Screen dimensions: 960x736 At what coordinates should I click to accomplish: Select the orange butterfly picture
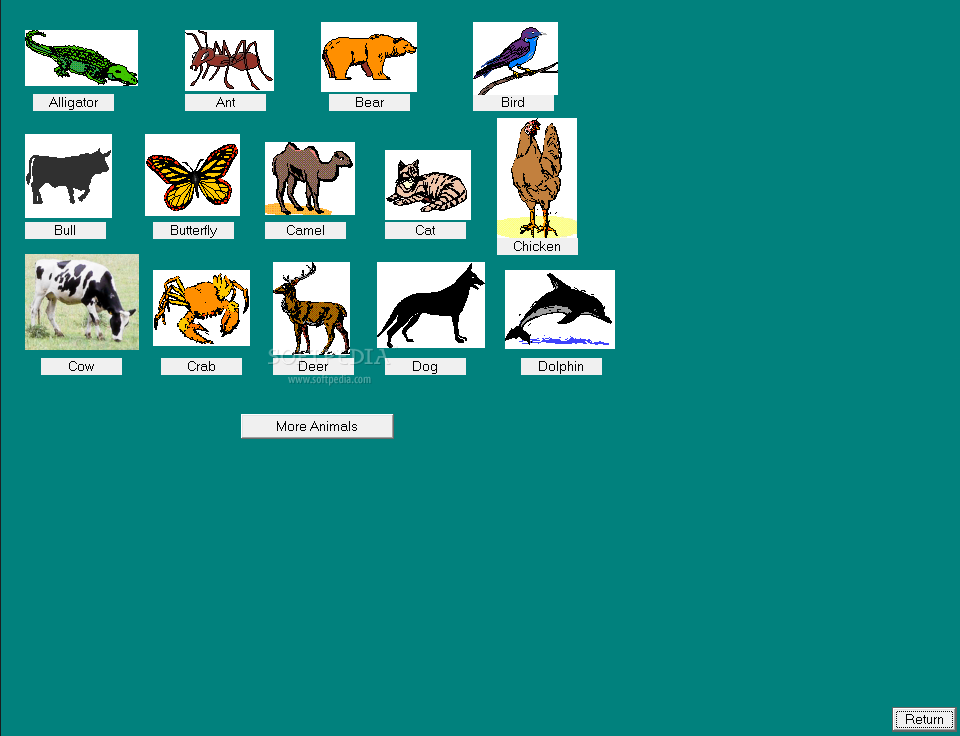(193, 175)
